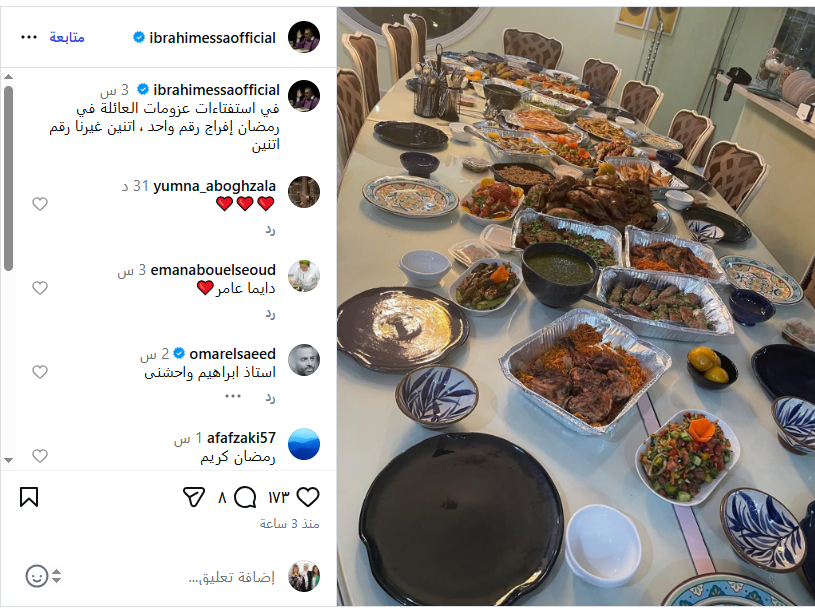Open the omarelsaeed commenter avatar
Image resolution: width=815 pixels, height=612 pixels.
304,360
